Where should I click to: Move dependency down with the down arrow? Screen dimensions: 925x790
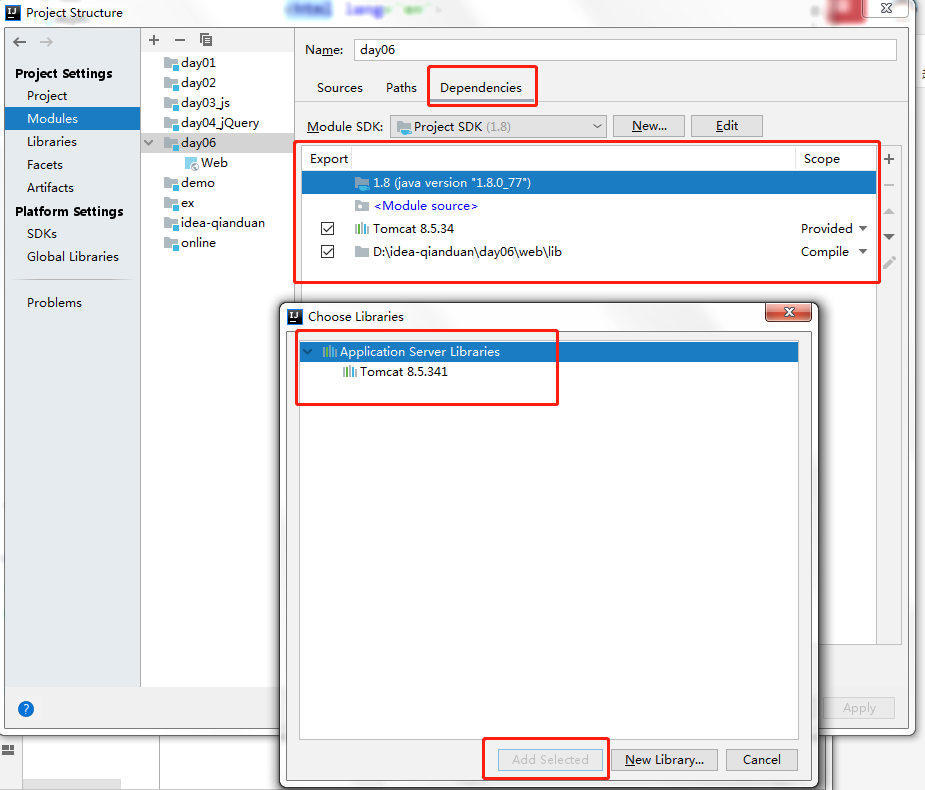(889, 237)
